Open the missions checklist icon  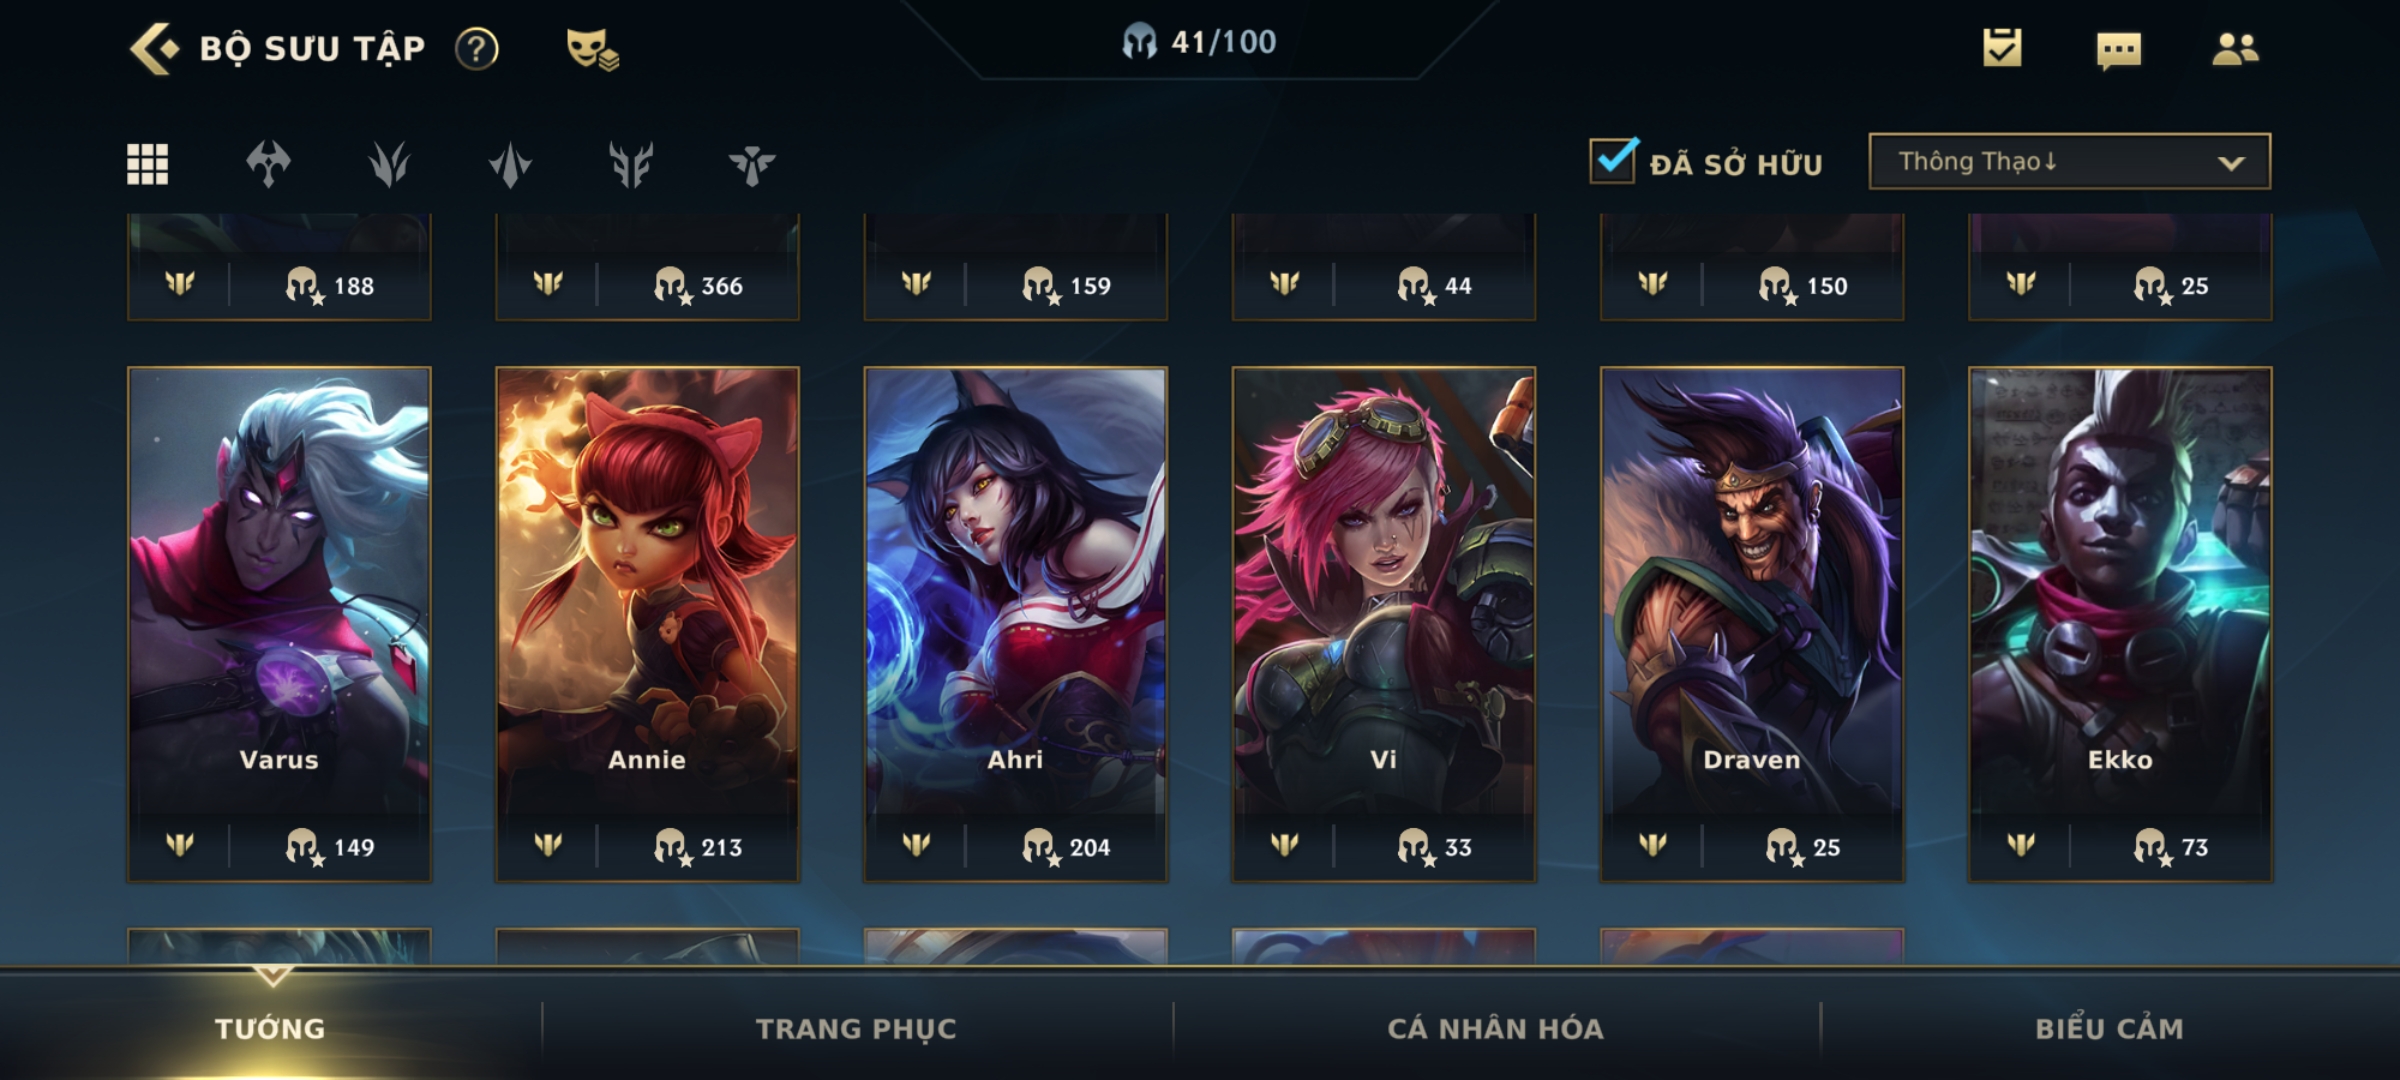tap(2002, 48)
